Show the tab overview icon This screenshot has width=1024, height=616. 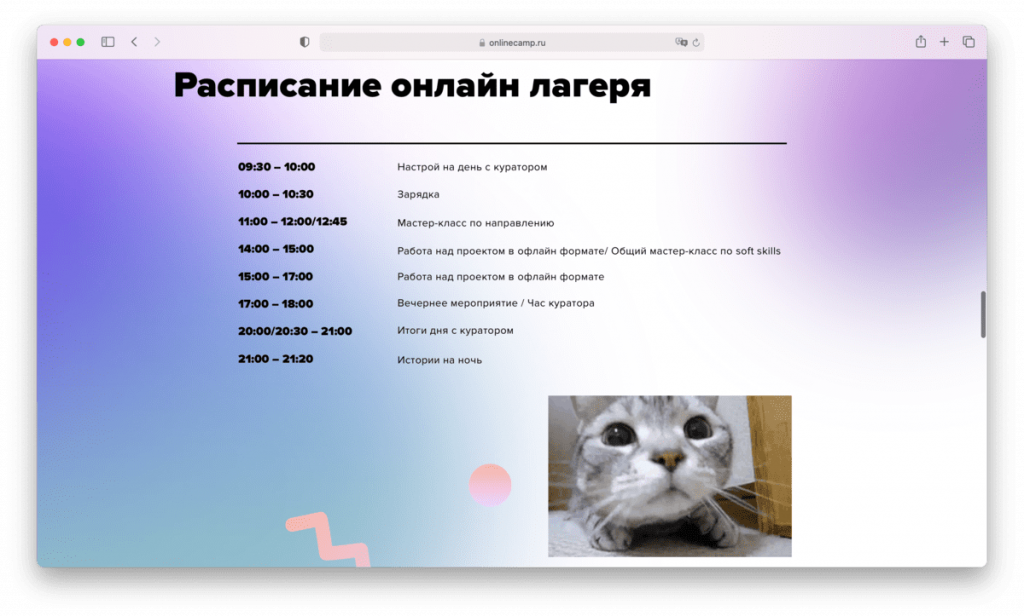tap(968, 42)
